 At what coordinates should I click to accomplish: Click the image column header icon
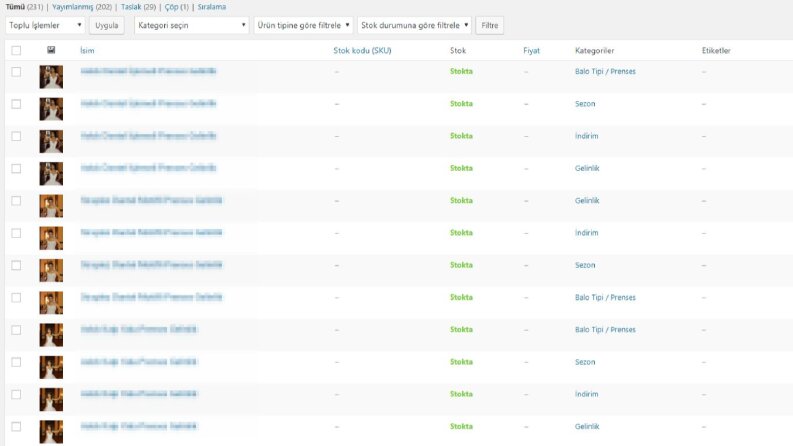[51, 50]
